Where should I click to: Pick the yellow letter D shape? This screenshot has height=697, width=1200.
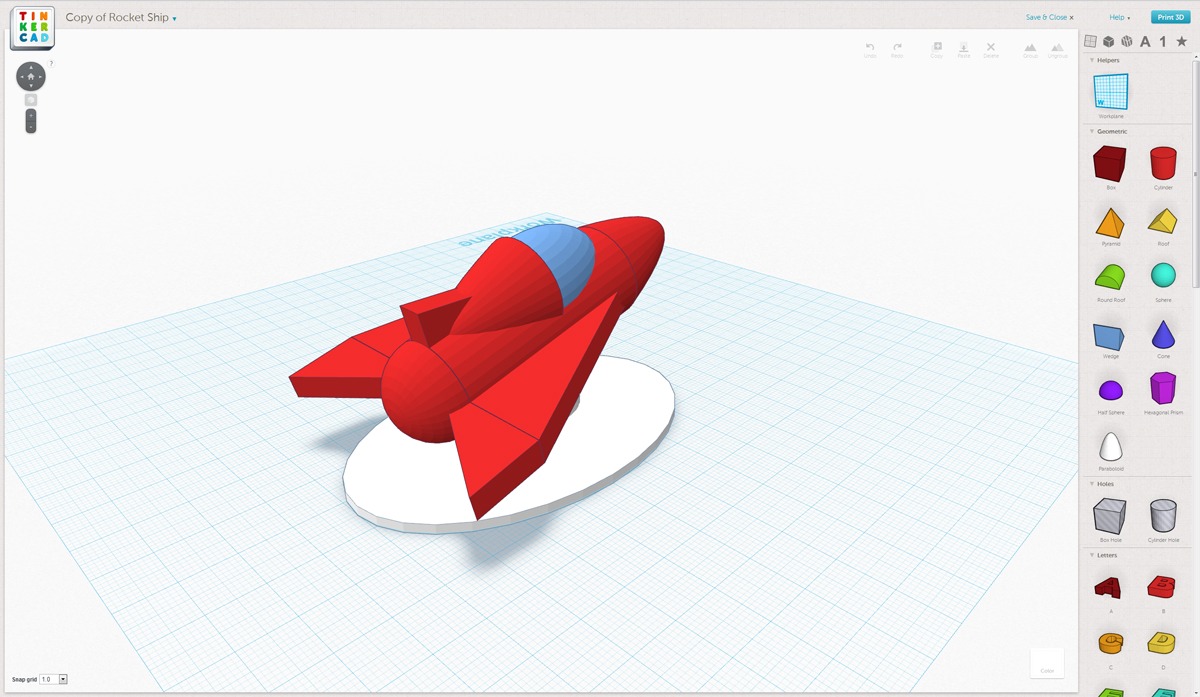tap(1162, 644)
